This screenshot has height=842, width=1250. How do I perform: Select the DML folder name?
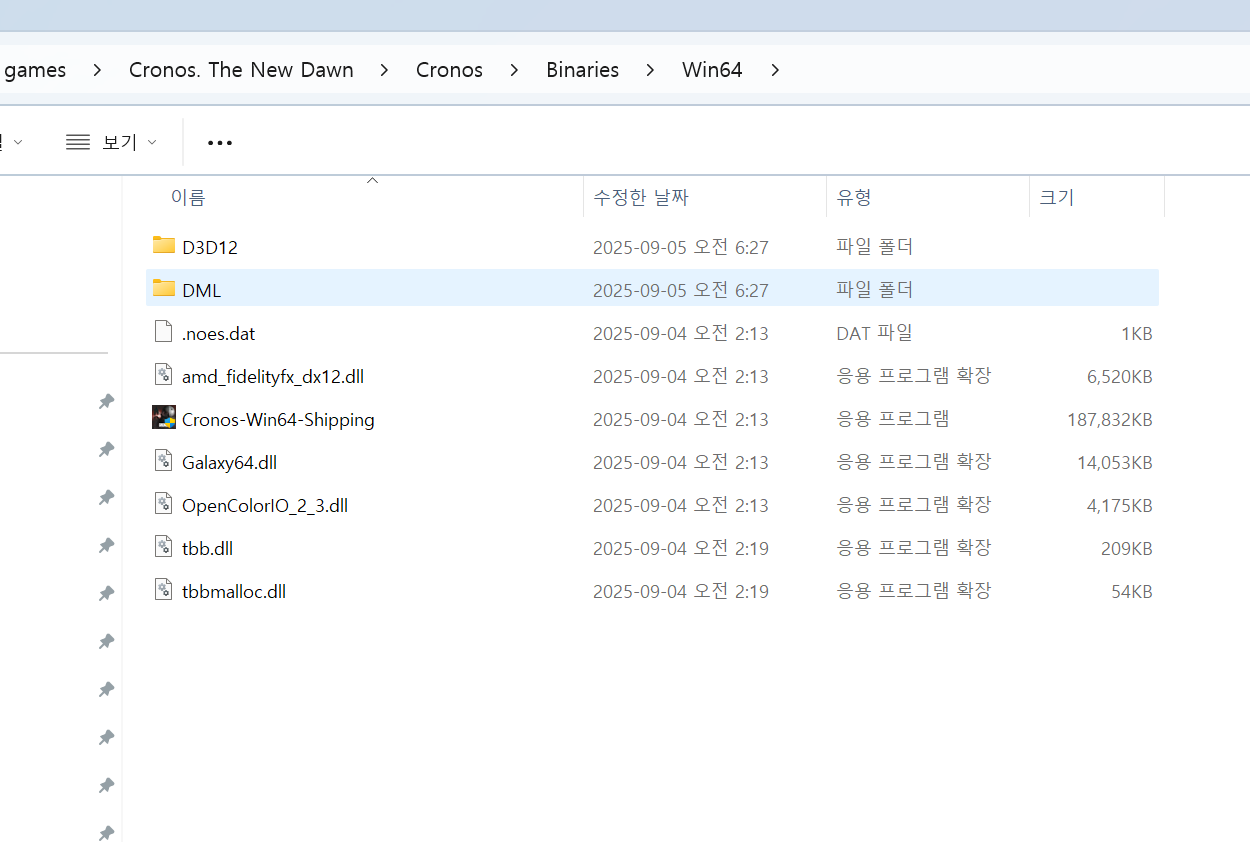pos(201,290)
